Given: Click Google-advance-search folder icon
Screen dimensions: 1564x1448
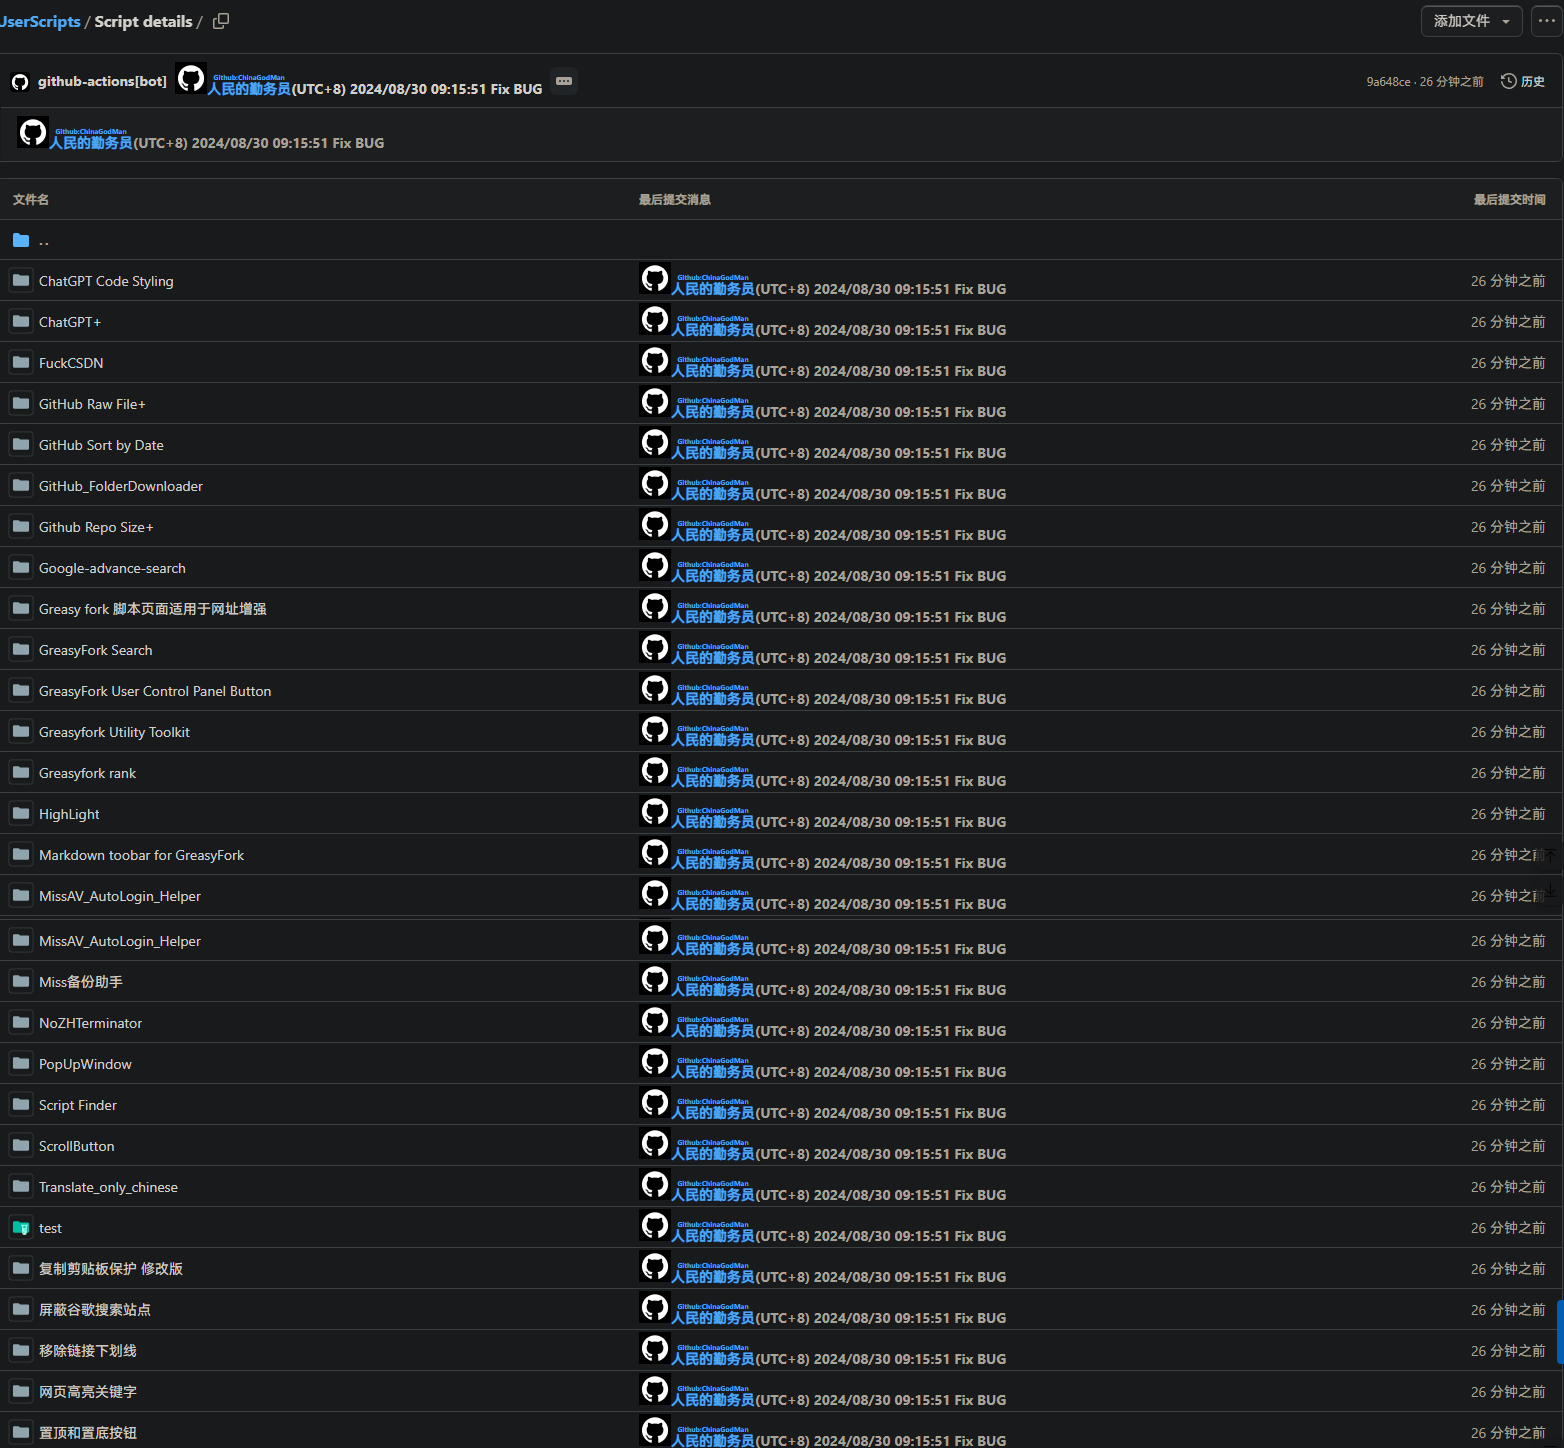Looking at the screenshot, I should 21,567.
